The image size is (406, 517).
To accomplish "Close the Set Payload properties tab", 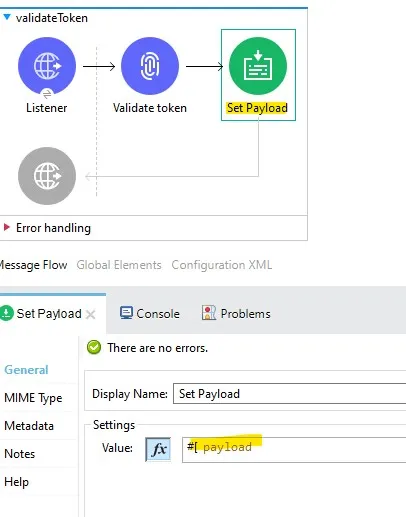I will tap(90, 314).
